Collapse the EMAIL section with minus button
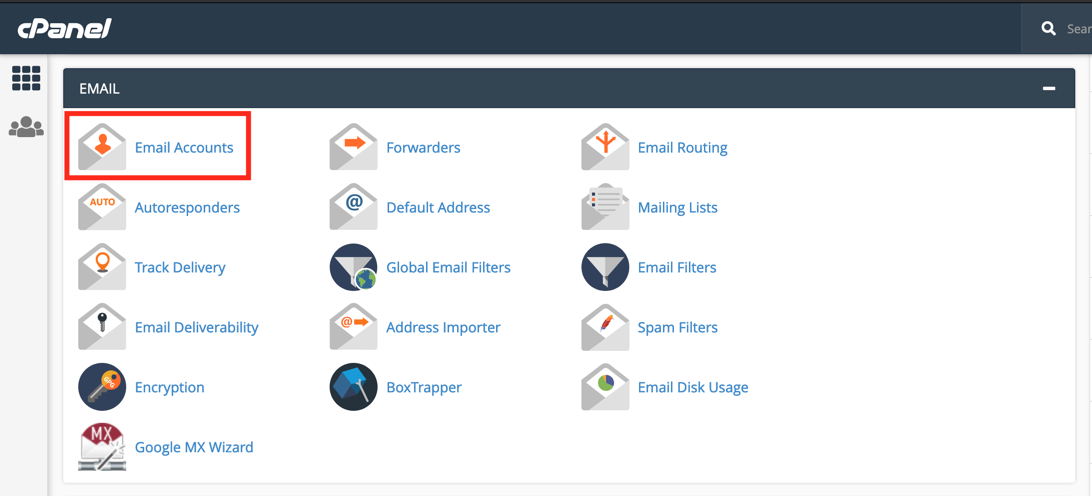Screen dimensions: 1092x496 [x=1049, y=88]
